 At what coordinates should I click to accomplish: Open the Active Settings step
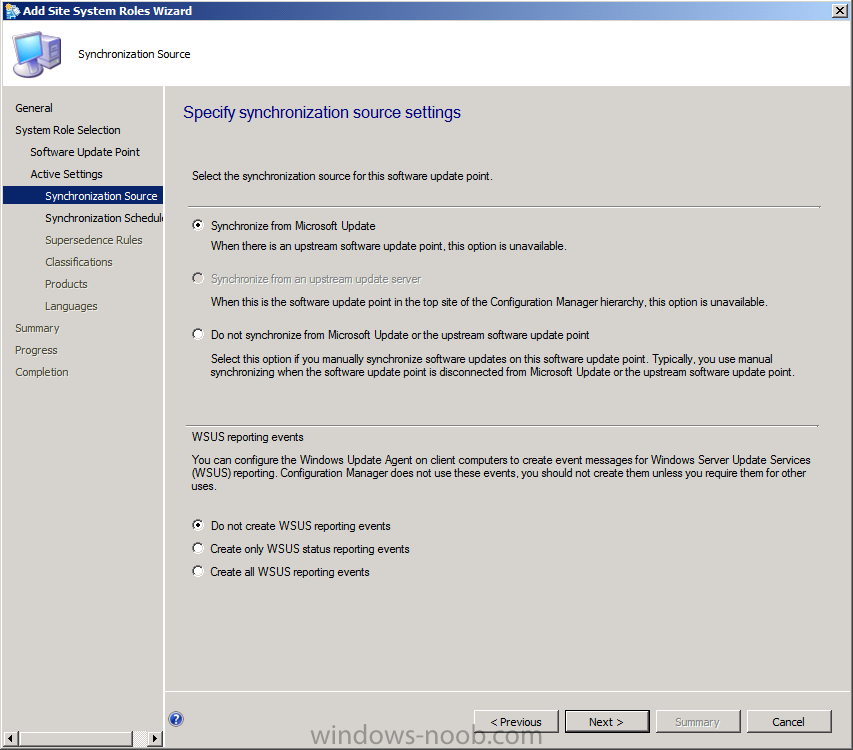[66, 174]
